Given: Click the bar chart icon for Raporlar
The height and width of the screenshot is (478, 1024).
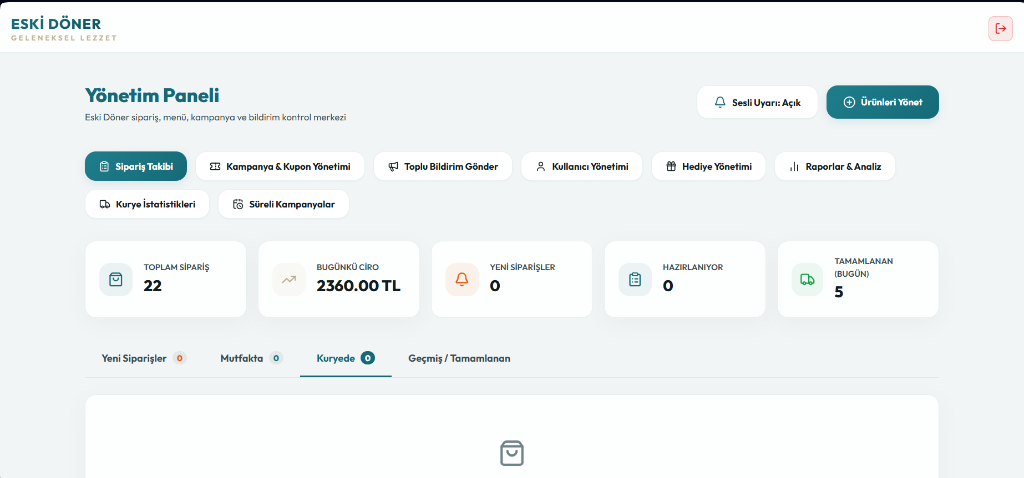Looking at the screenshot, I should tap(794, 167).
